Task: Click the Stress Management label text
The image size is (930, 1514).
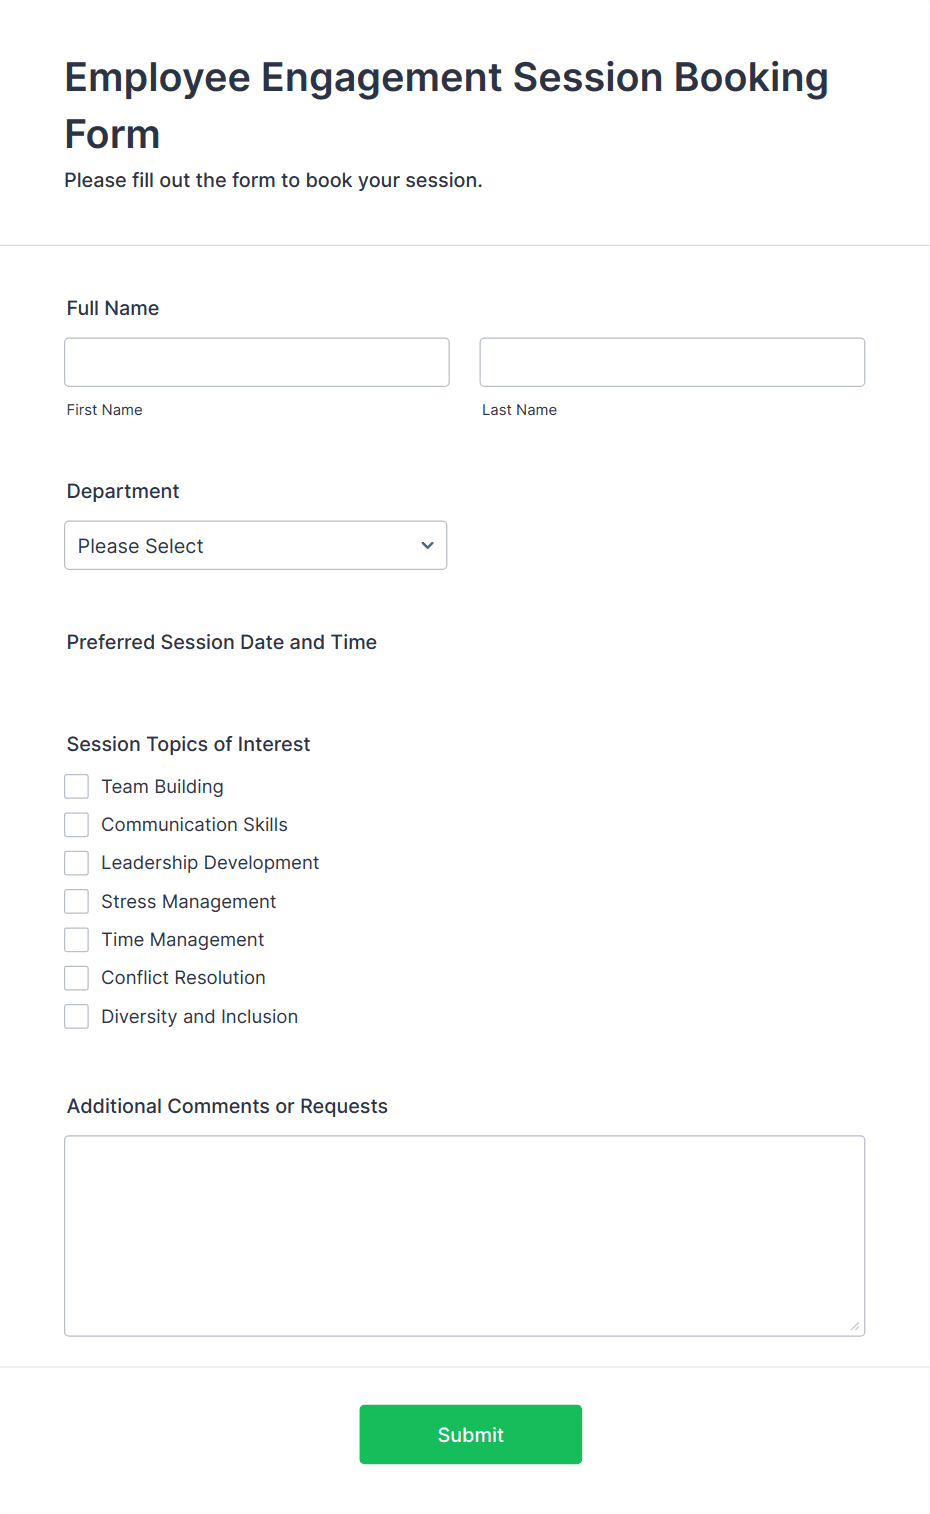Action: [x=189, y=902]
